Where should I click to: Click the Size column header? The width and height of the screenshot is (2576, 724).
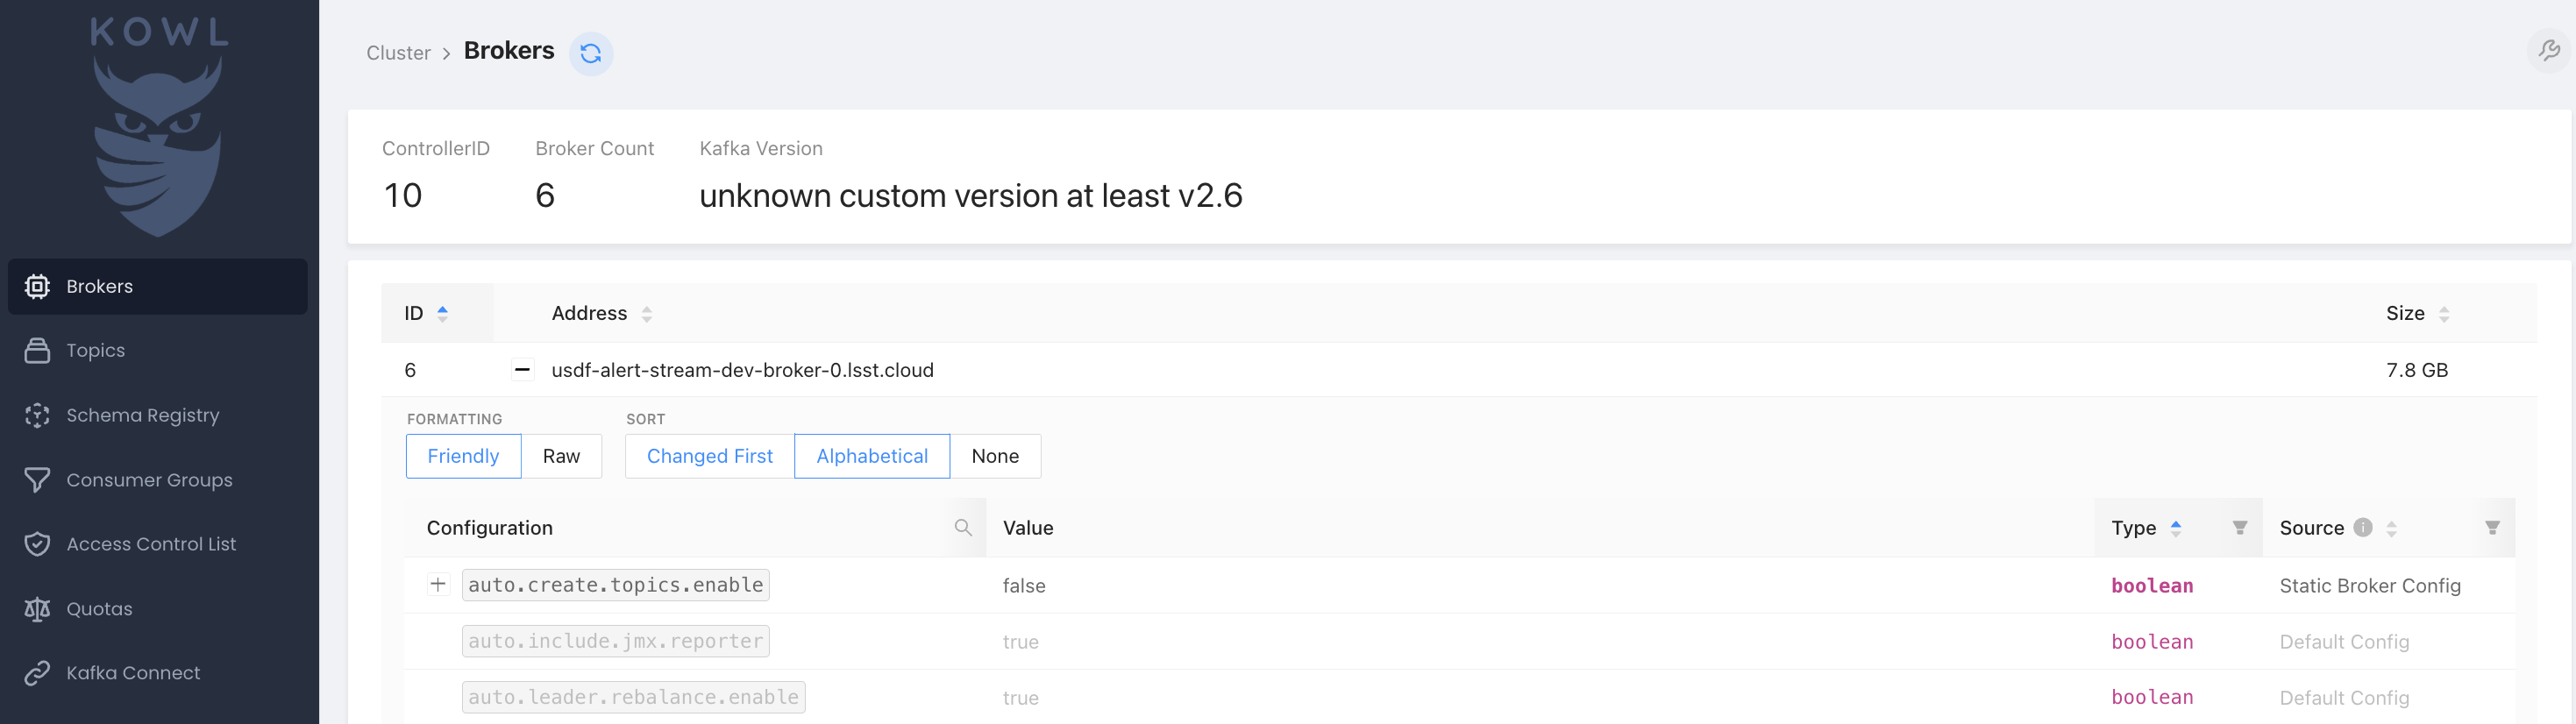pyautogui.click(x=2405, y=314)
